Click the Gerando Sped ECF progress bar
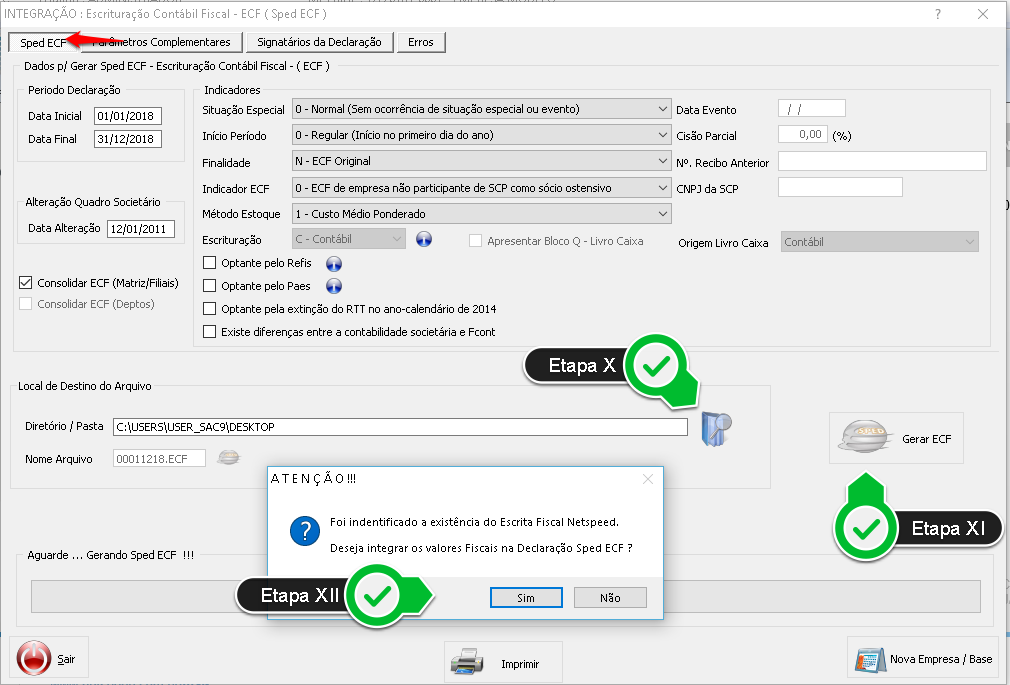Screen dimensions: 1010x685 [150, 597]
